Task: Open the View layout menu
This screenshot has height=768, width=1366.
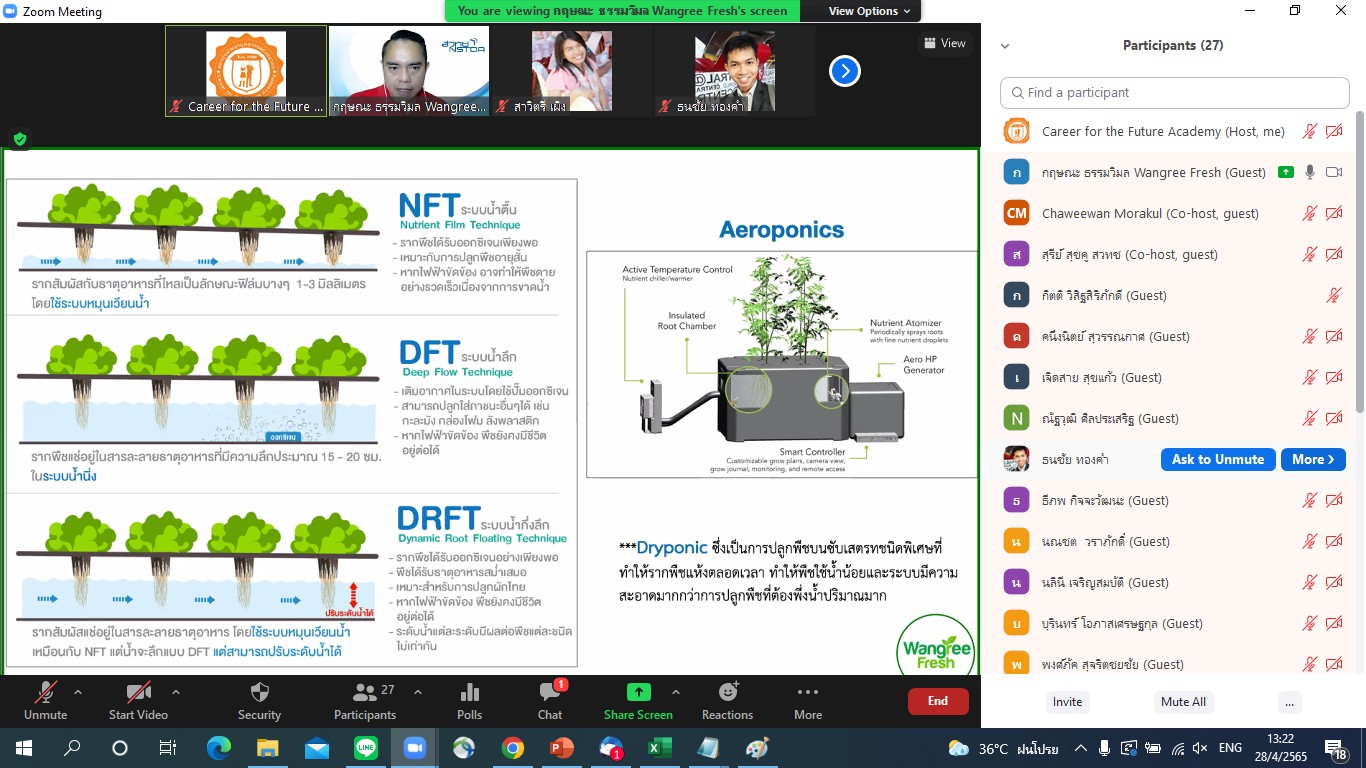Action: (945, 43)
